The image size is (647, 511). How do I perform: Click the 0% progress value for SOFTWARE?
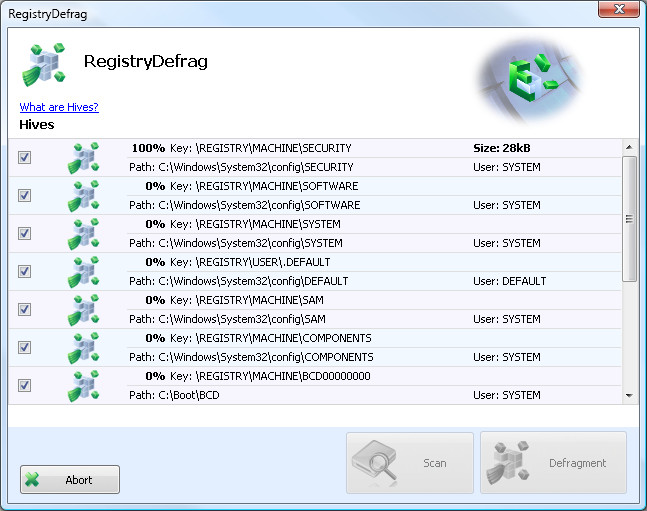pos(155,186)
